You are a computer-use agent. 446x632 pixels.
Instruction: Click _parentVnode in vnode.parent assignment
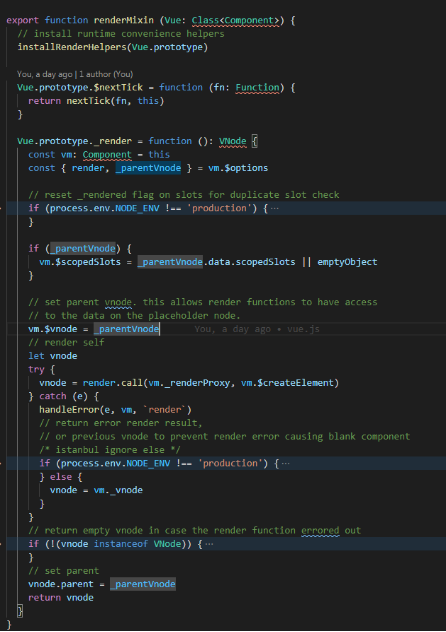tap(143, 584)
